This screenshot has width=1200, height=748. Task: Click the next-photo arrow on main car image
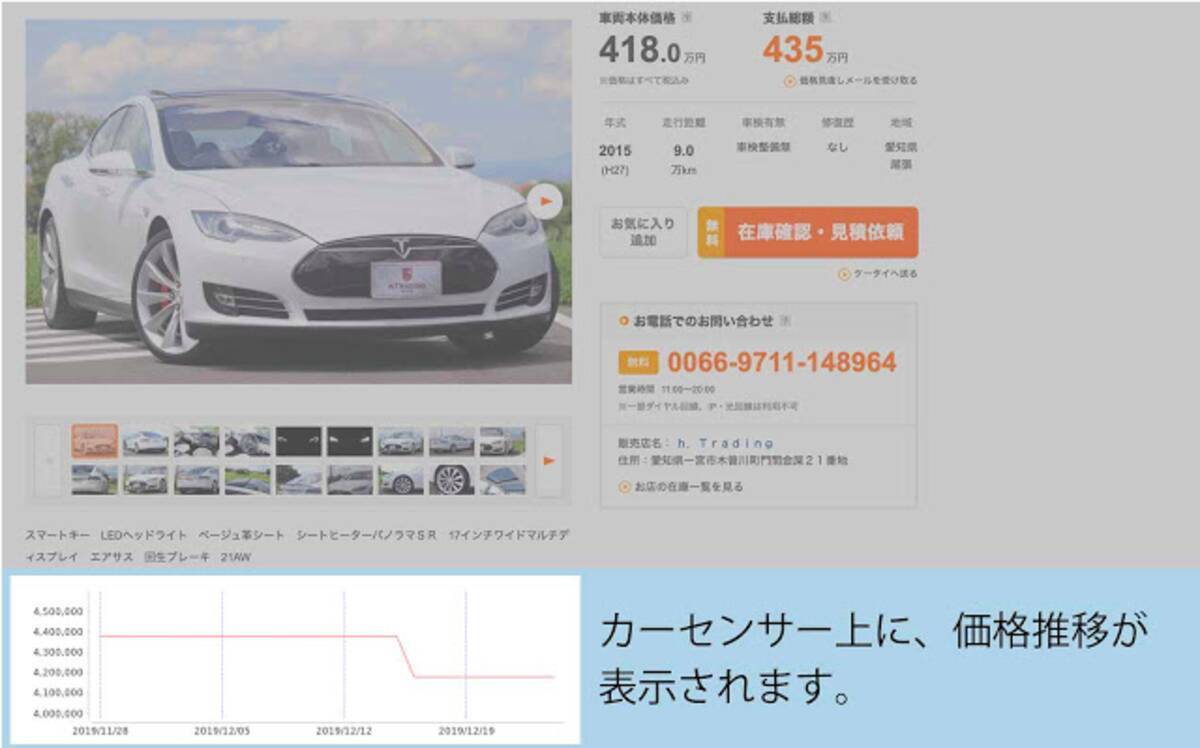[x=544, y=202]
